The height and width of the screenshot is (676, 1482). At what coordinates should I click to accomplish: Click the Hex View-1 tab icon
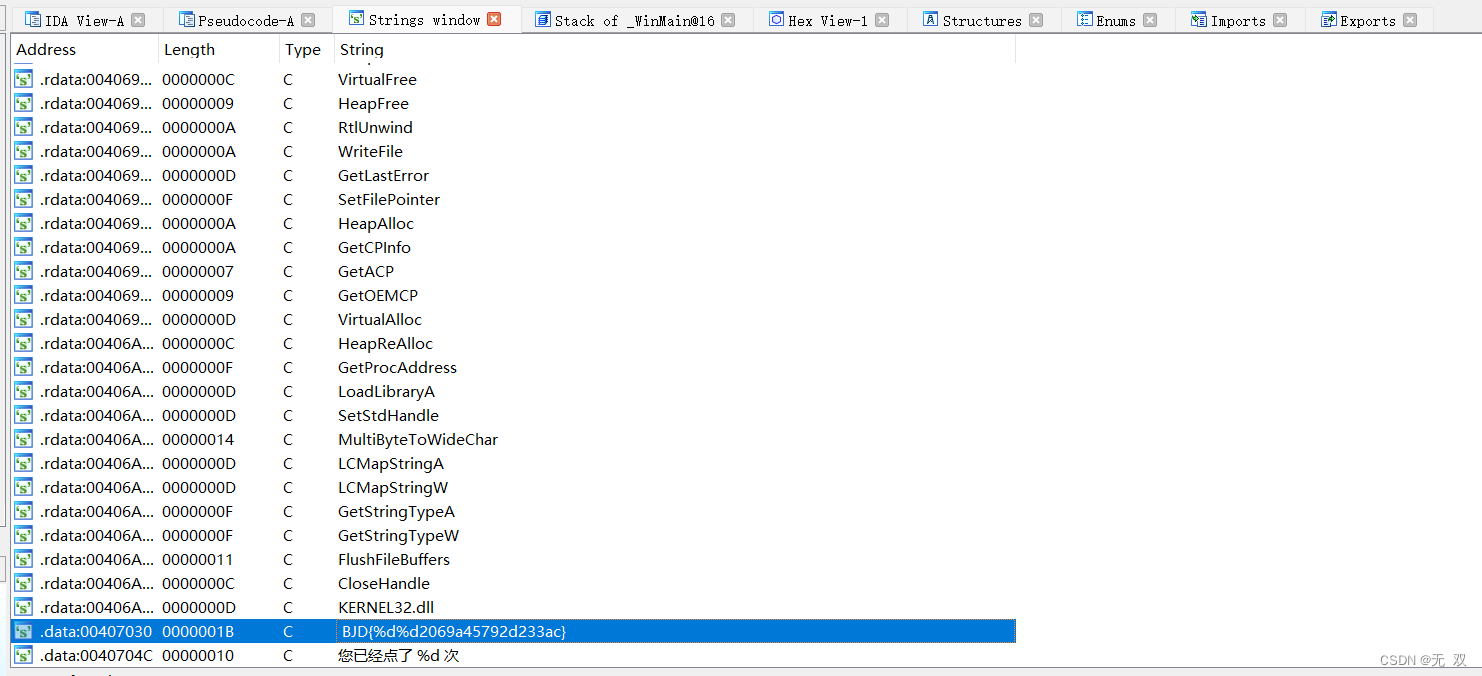click(x=775, y=18)
